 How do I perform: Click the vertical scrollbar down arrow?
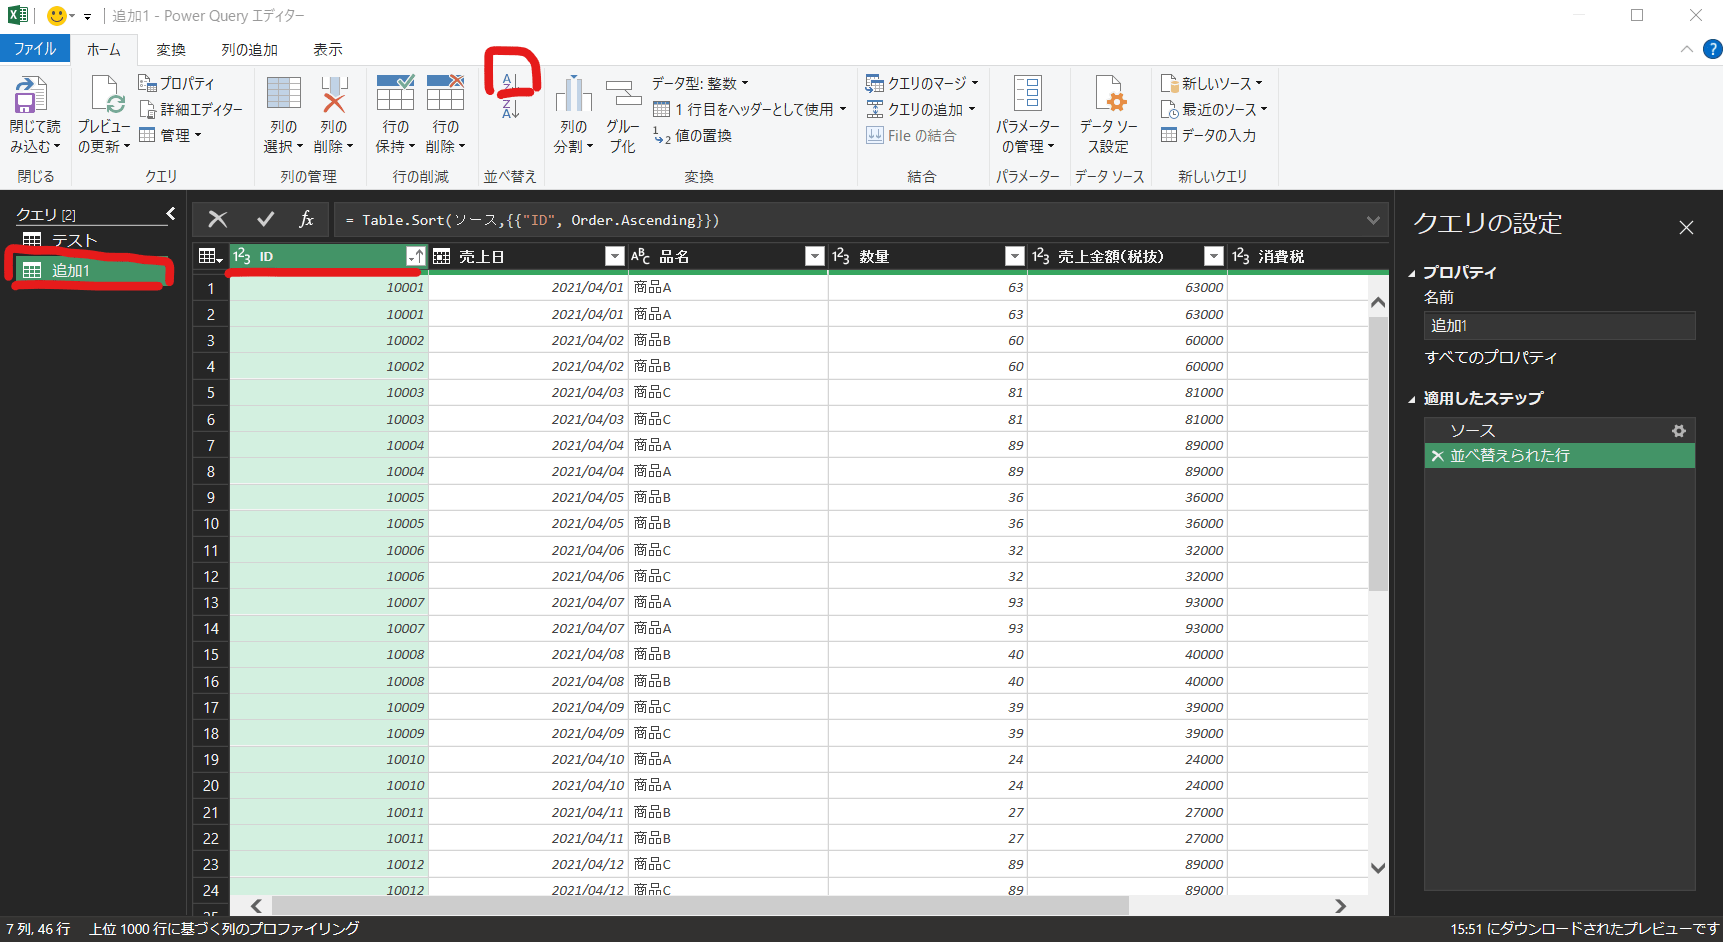click(x=1378, y=868)
